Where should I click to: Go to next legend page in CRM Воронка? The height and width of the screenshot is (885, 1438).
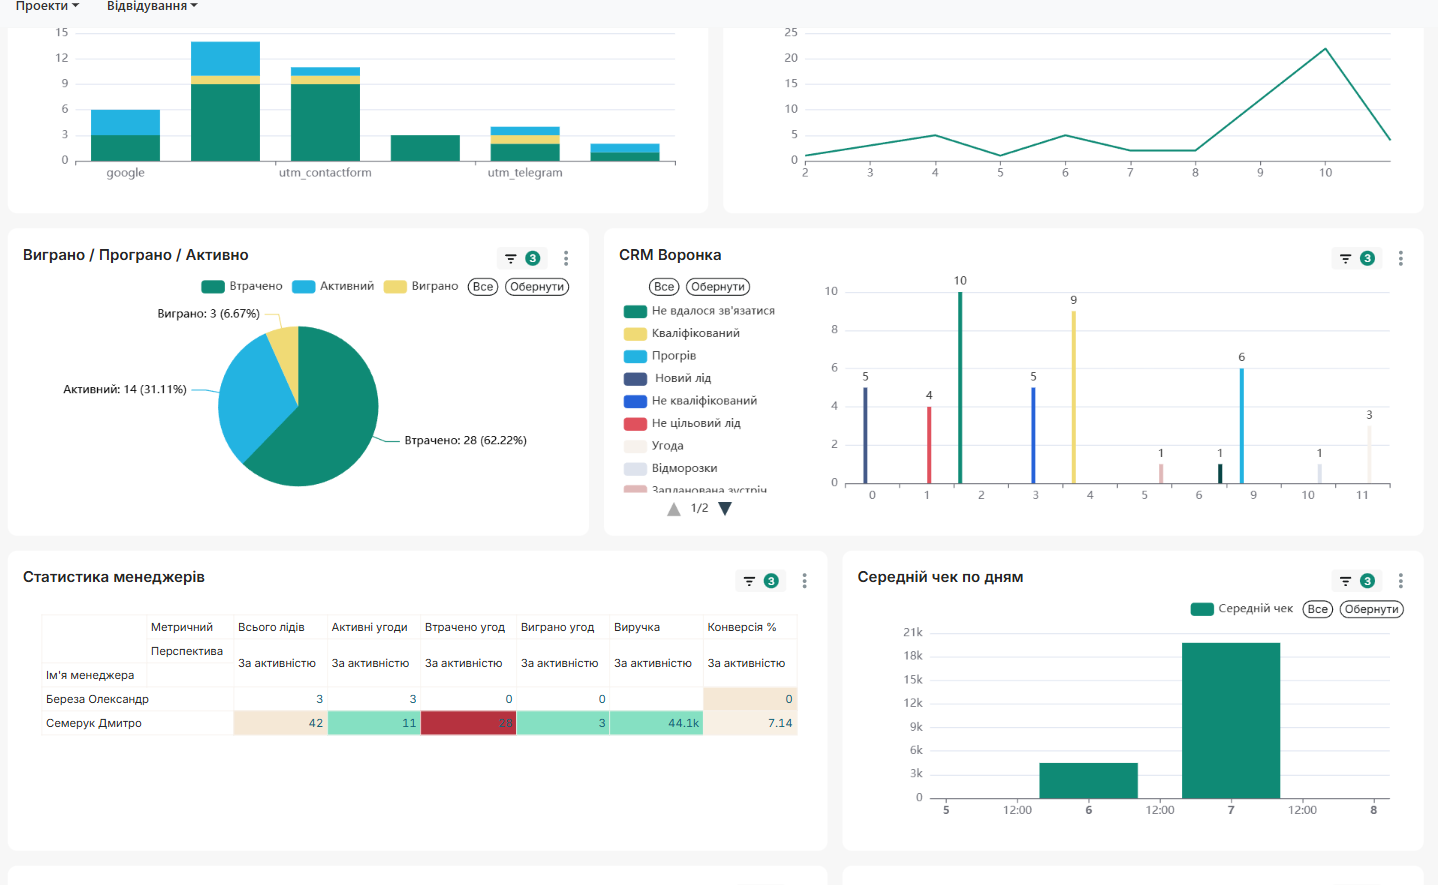point(725,508)
